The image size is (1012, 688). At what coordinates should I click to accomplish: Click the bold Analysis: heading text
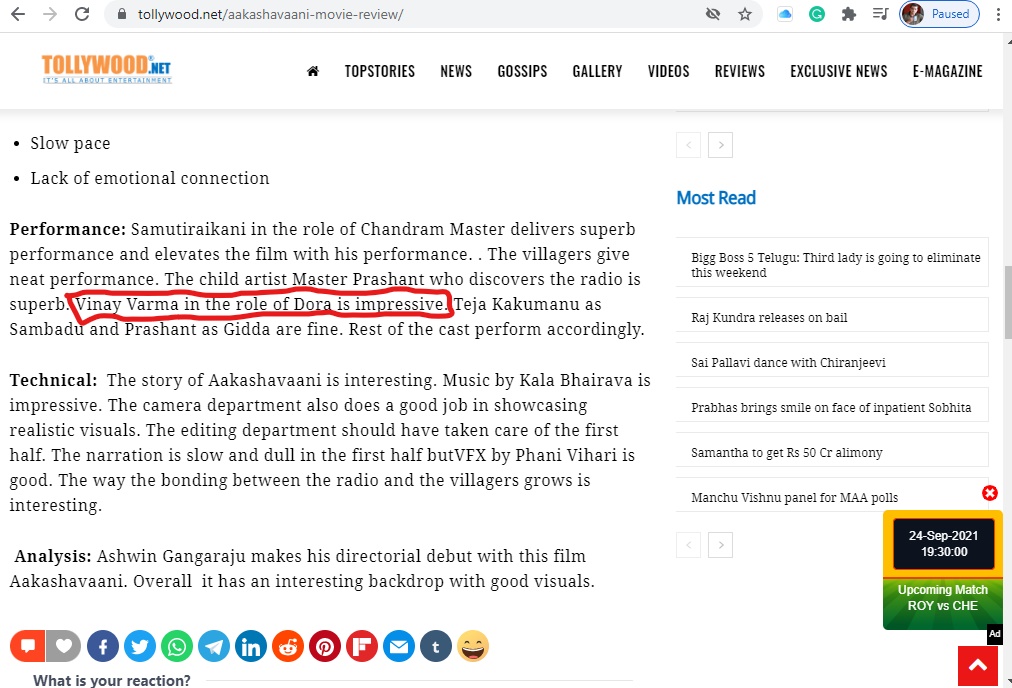tap(53, 556)
